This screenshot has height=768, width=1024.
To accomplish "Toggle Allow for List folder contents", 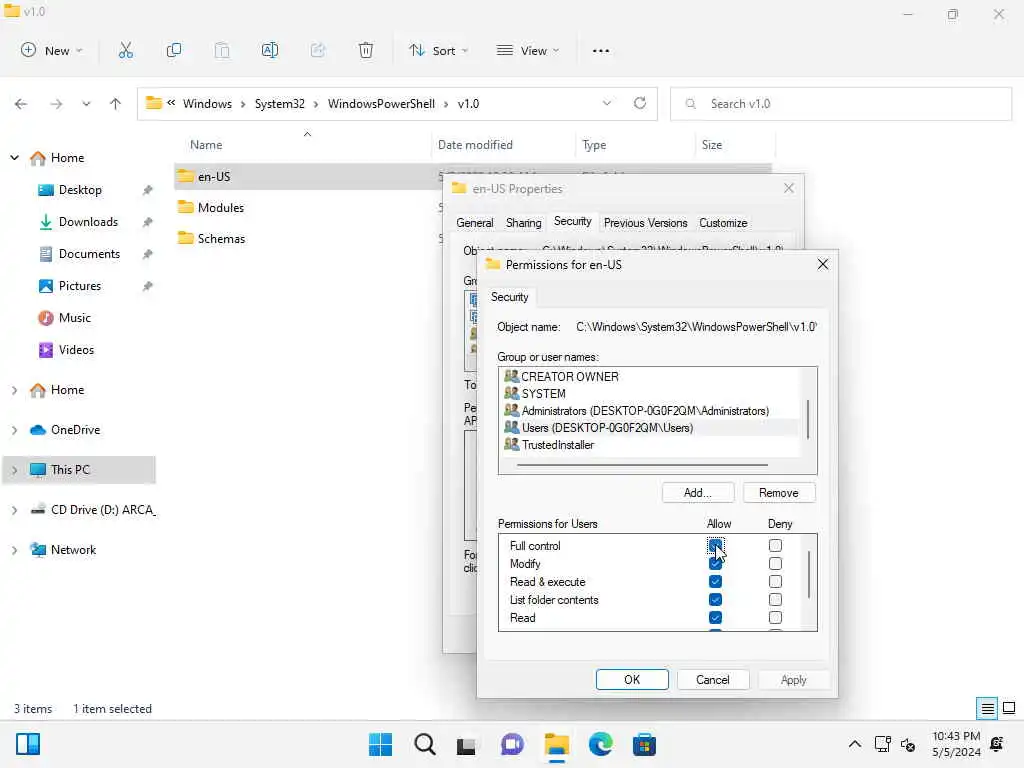I will 715,600.
